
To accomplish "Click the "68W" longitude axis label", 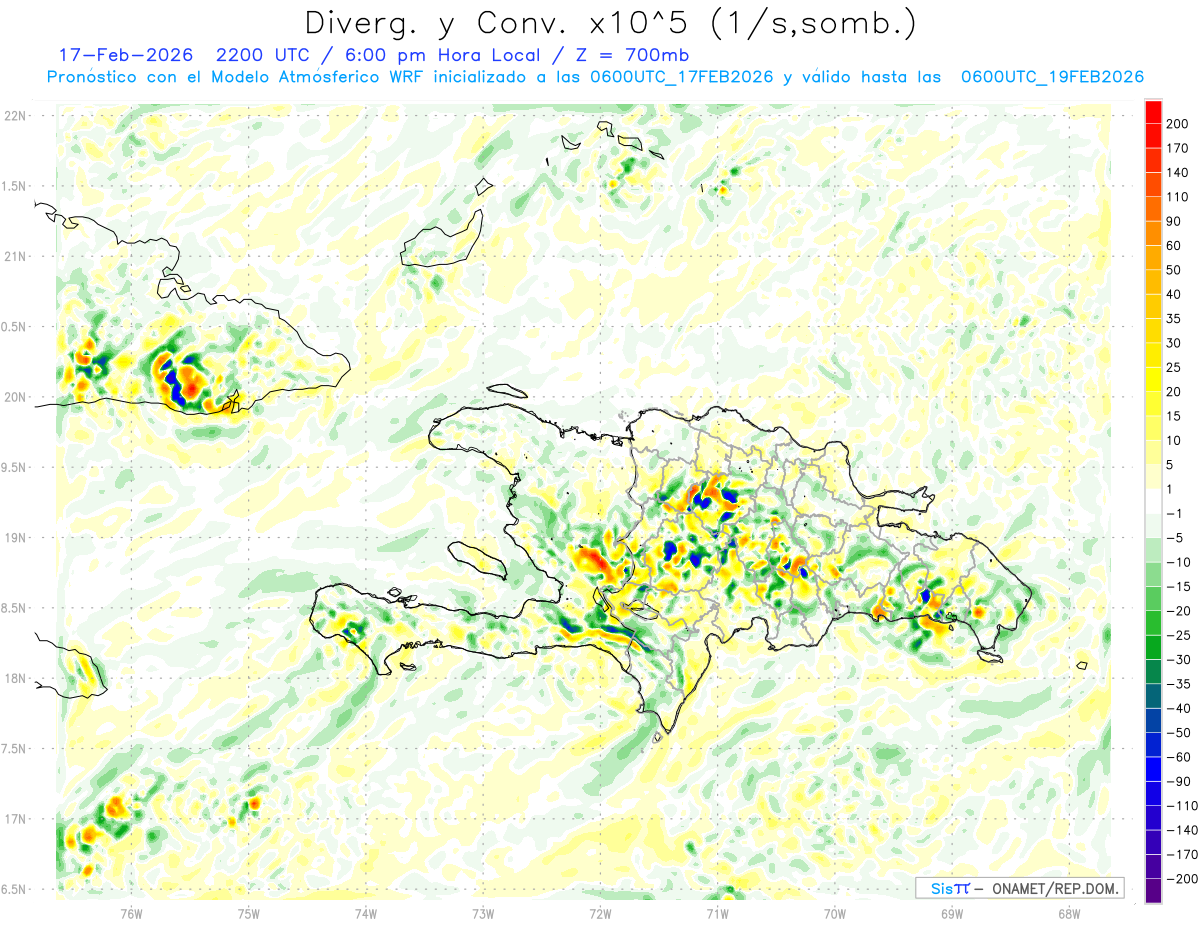I will (1069, 914).
